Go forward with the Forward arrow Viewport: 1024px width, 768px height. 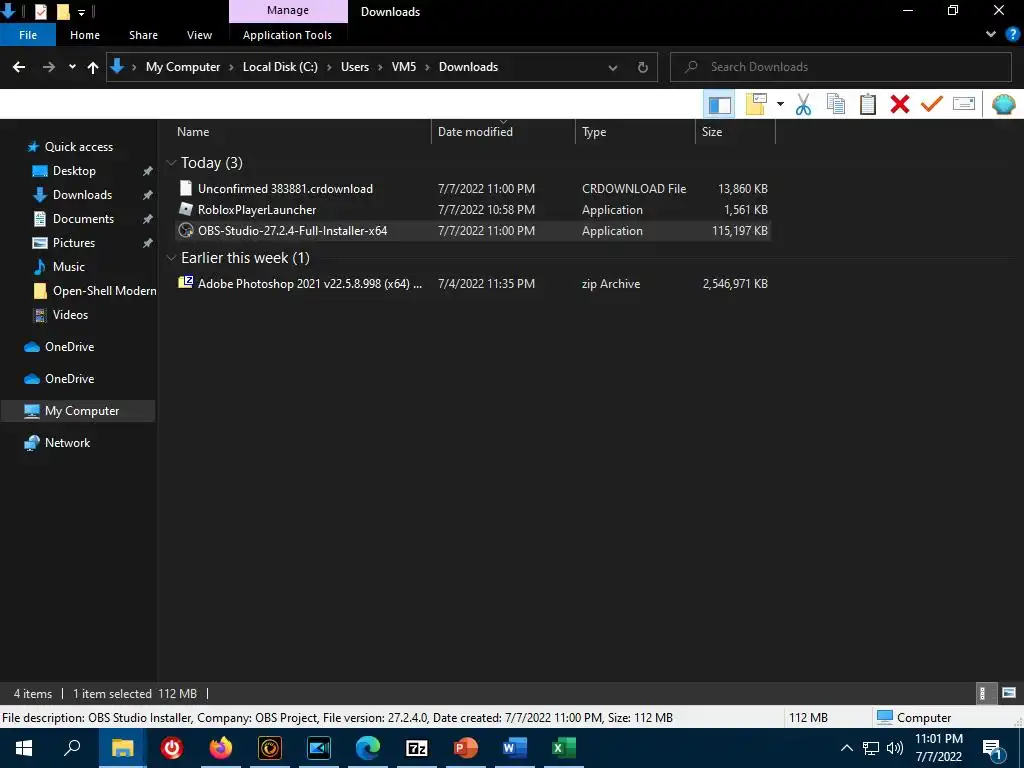click(x=48, y=67)
